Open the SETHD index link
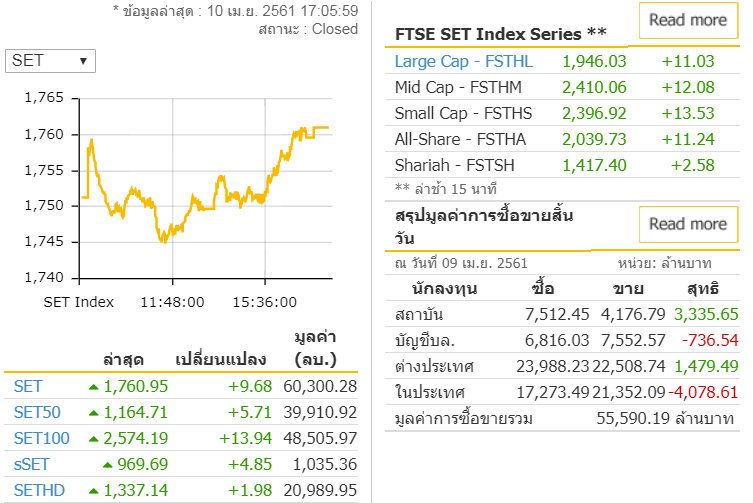 pos(38,489)
